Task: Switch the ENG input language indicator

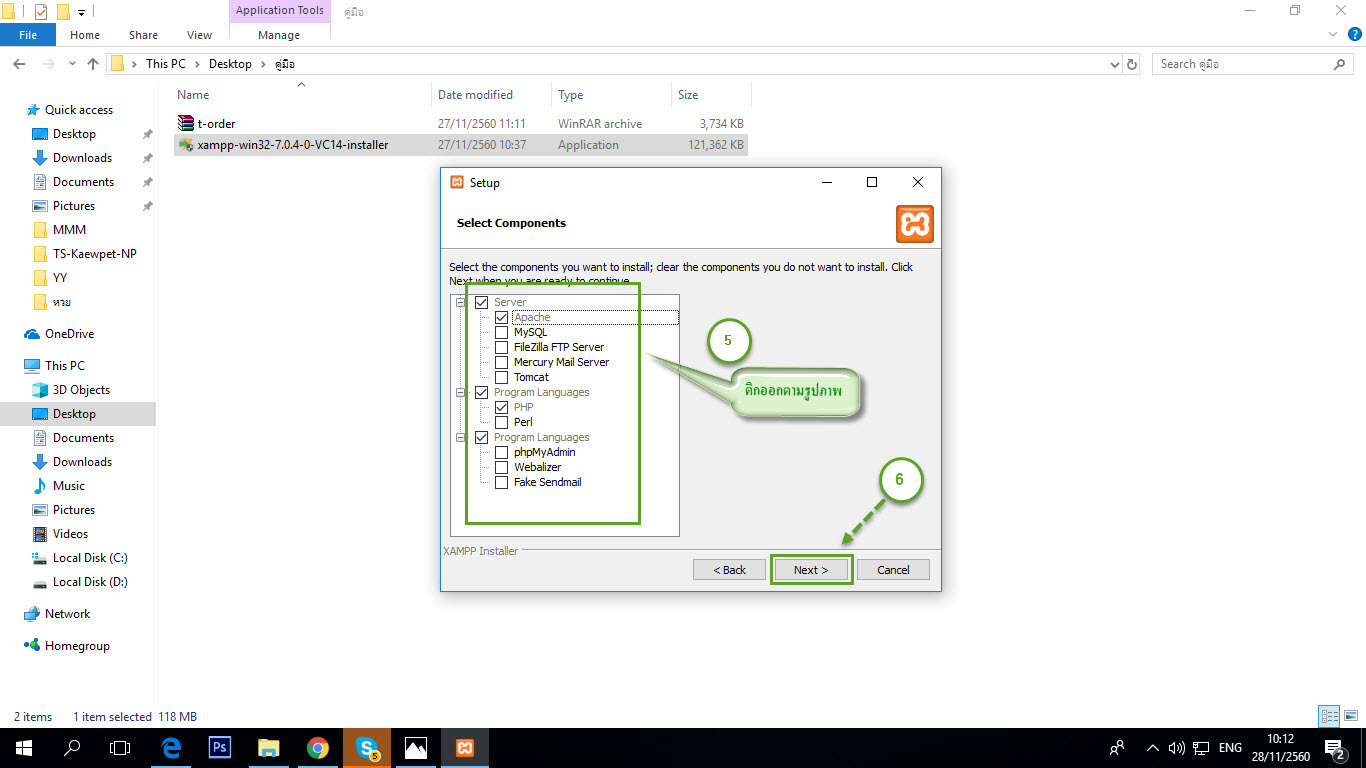Action: pos(1230,747)
